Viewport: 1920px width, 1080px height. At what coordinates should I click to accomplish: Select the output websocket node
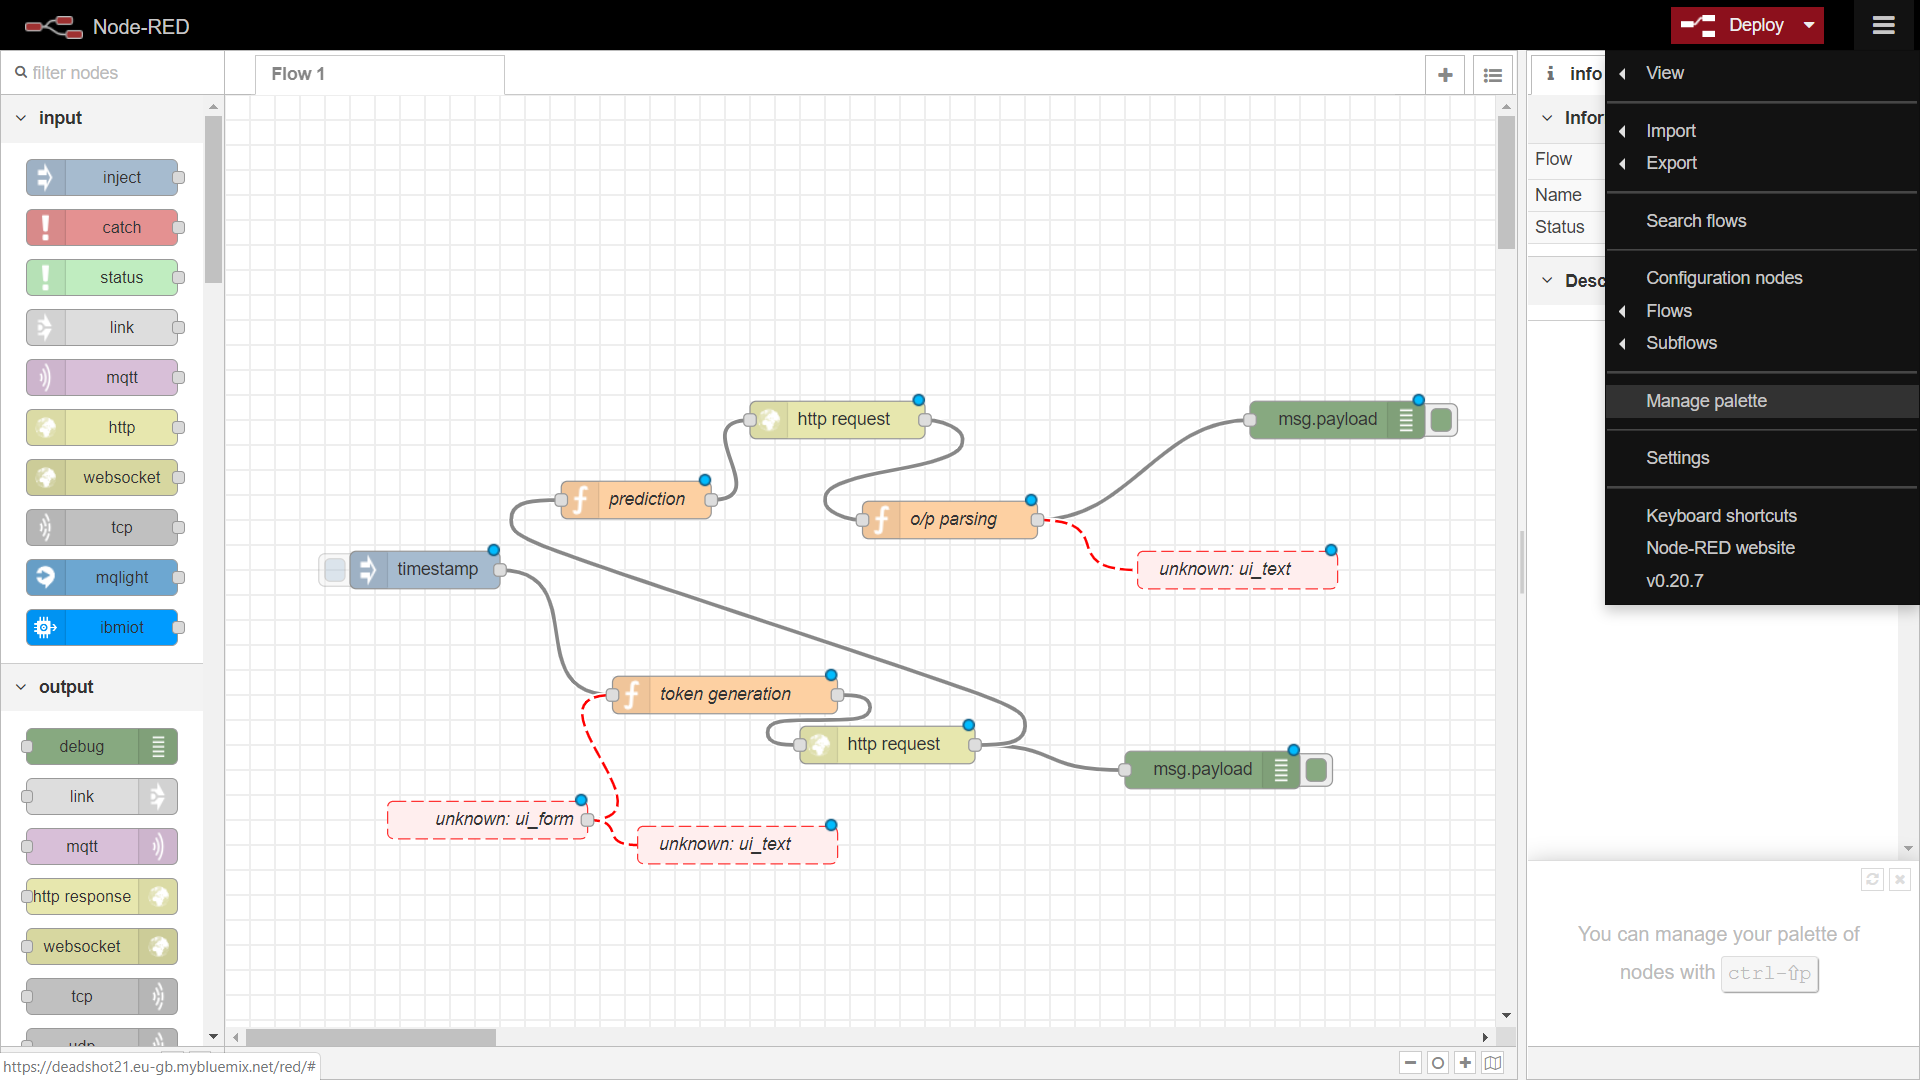(102, 947)
